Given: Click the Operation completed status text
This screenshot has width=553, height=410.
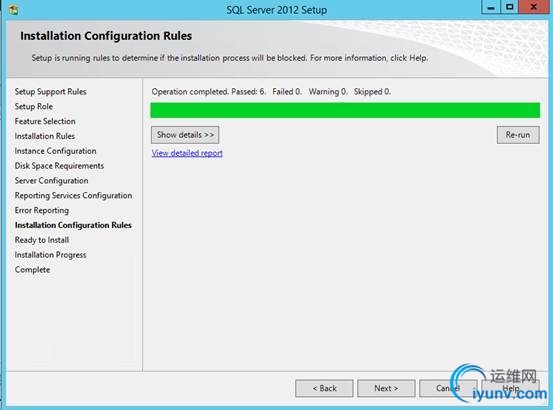Looking at the screenshot, I should pos(271,92).
